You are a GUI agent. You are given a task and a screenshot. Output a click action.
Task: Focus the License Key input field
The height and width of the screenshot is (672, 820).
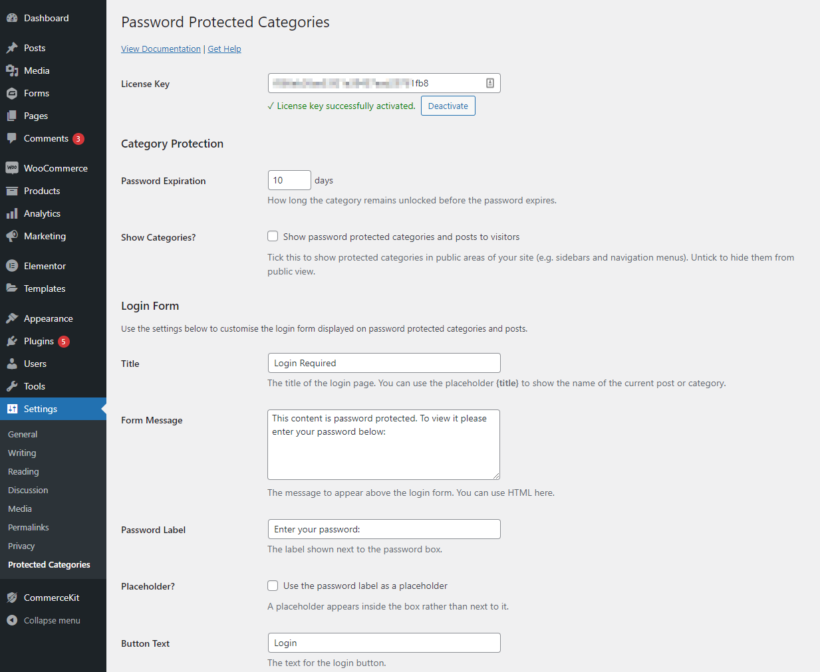coord(384,83)
